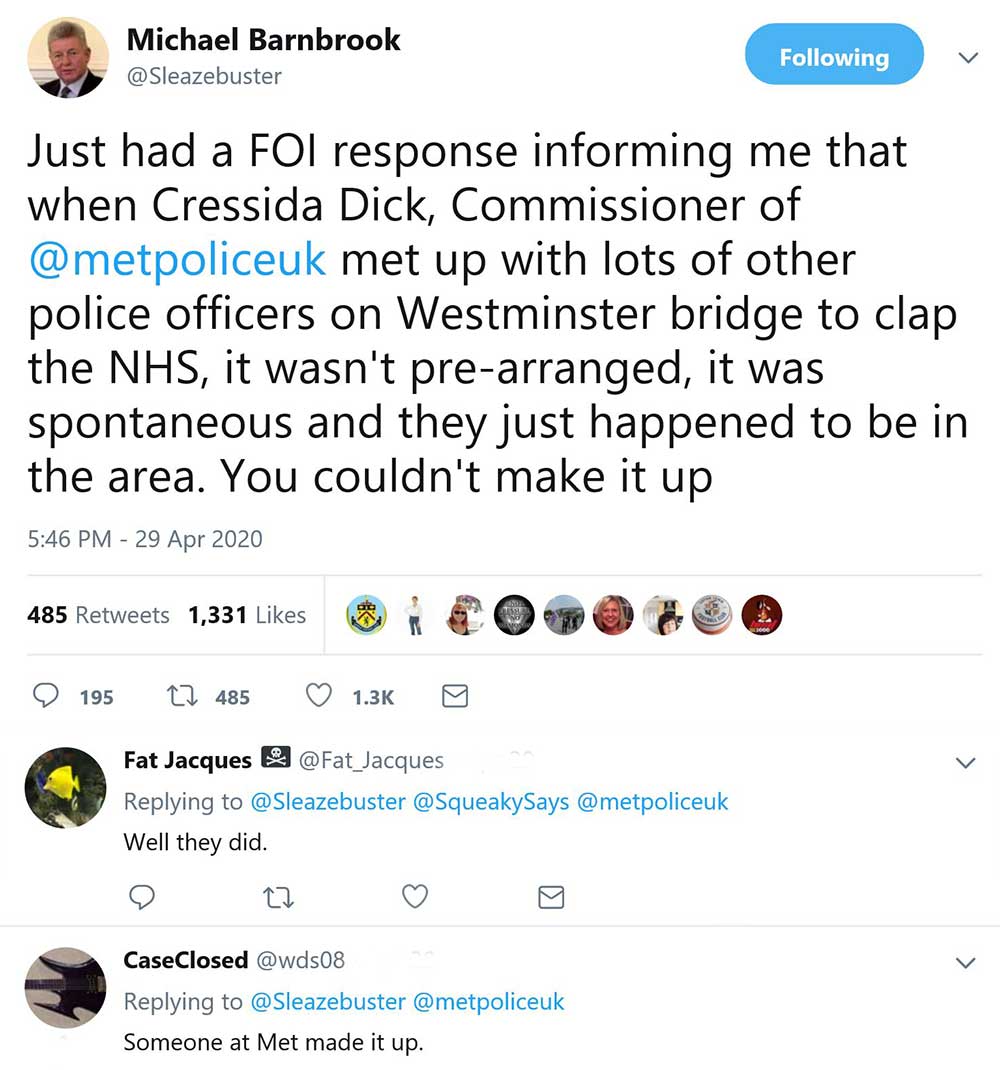Open Michael Barnbrook's profile picture
The height and width of the screenshot is (1070, 1000).
[65, 60]
